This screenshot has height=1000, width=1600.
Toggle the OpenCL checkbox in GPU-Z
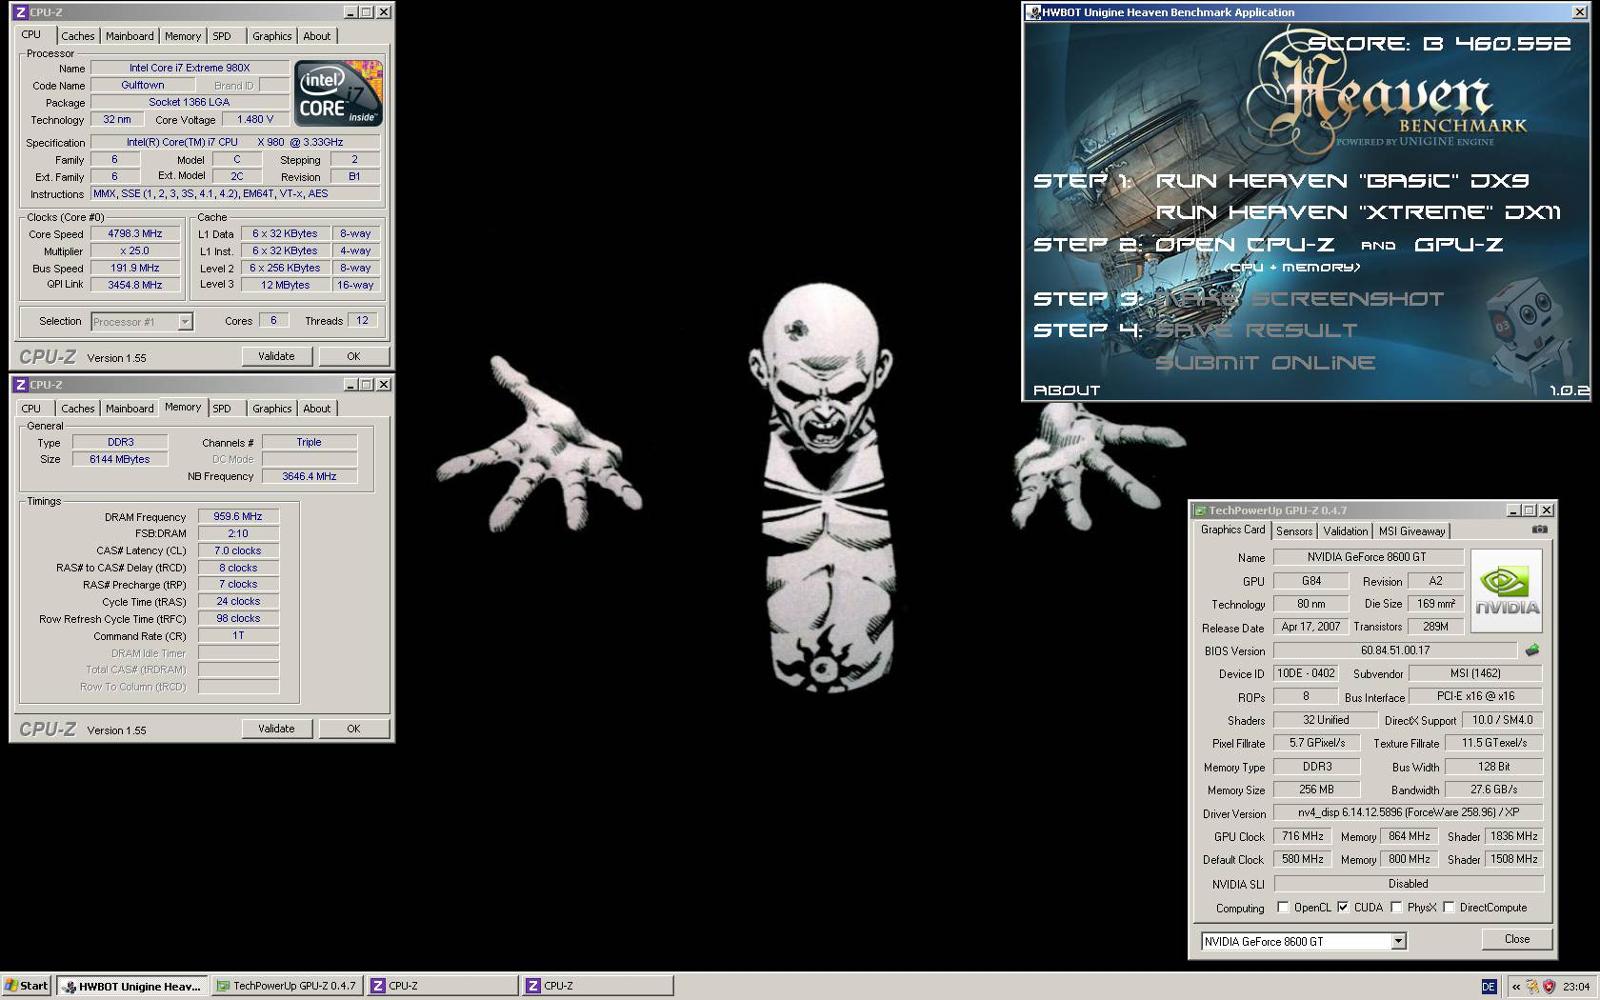coord(1283,907)
